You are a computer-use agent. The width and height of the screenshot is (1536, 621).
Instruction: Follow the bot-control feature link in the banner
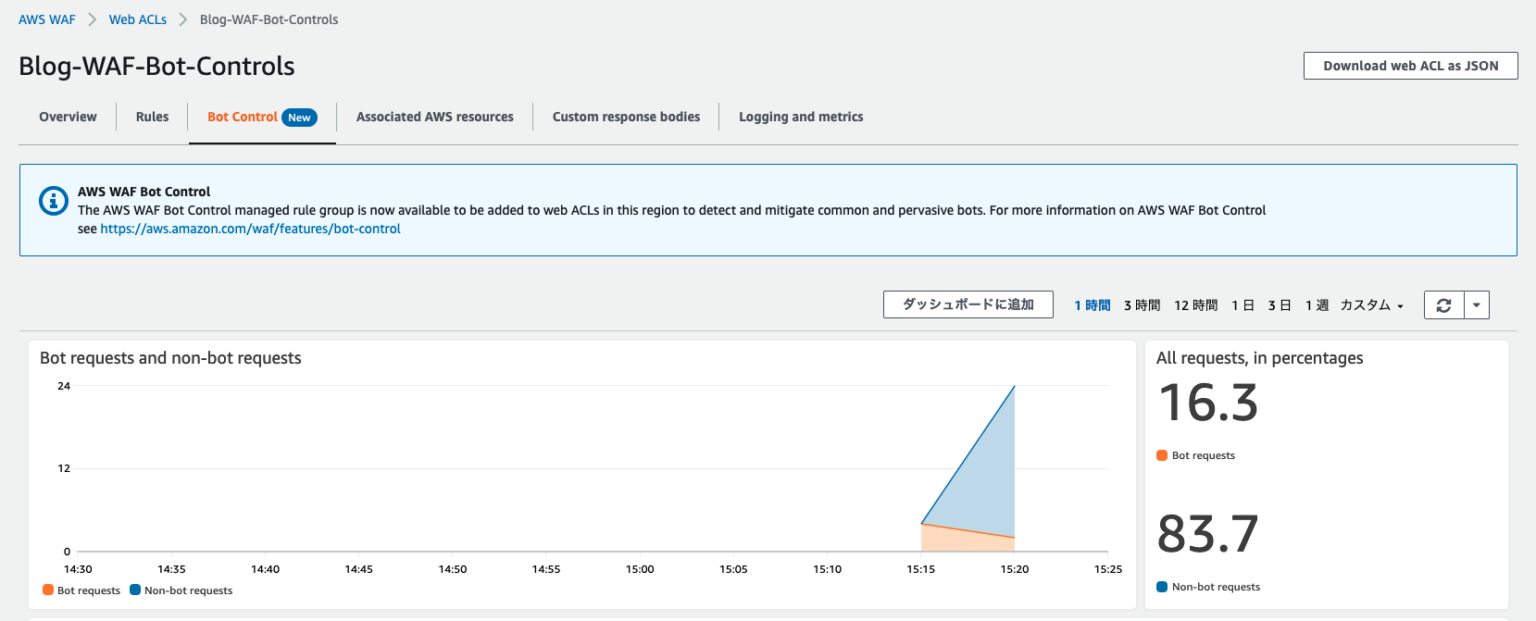pos(249,228)
